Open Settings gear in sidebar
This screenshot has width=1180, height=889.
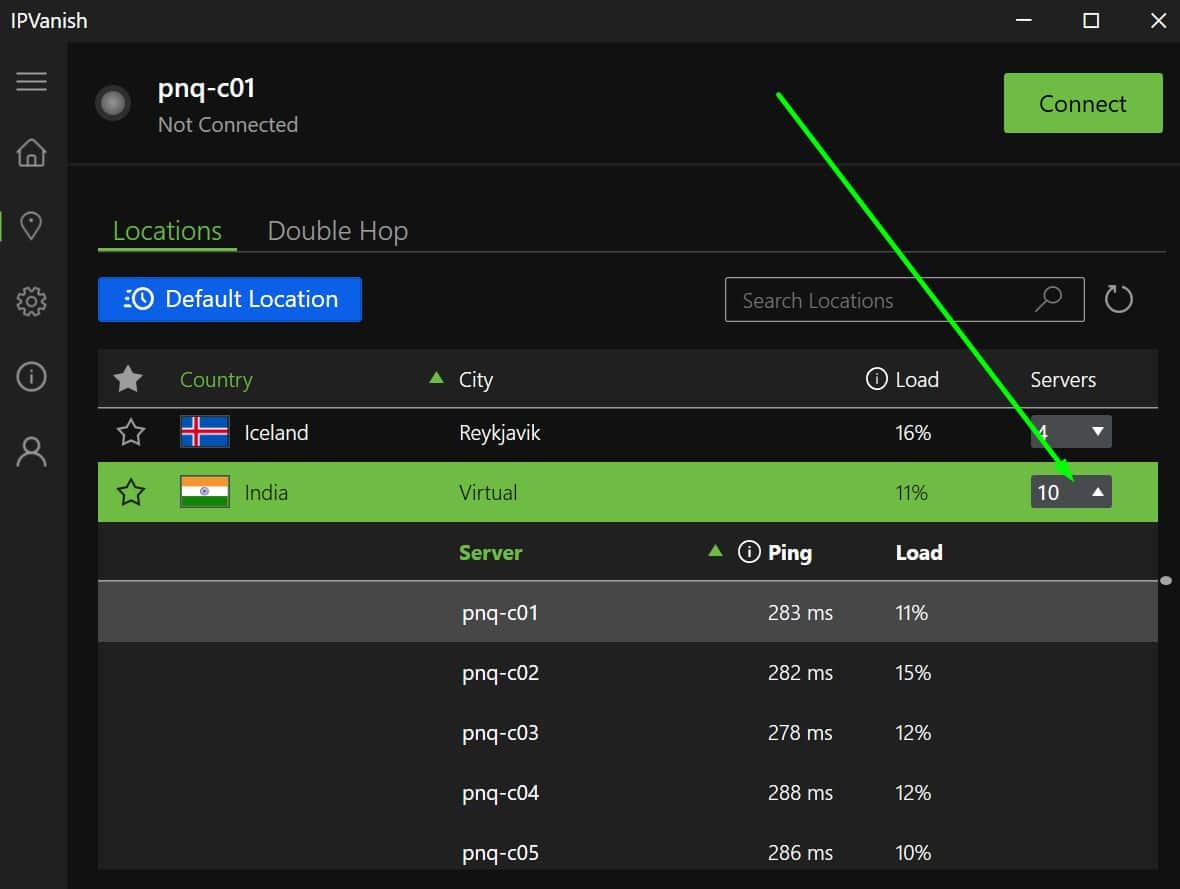pos(31,301)
